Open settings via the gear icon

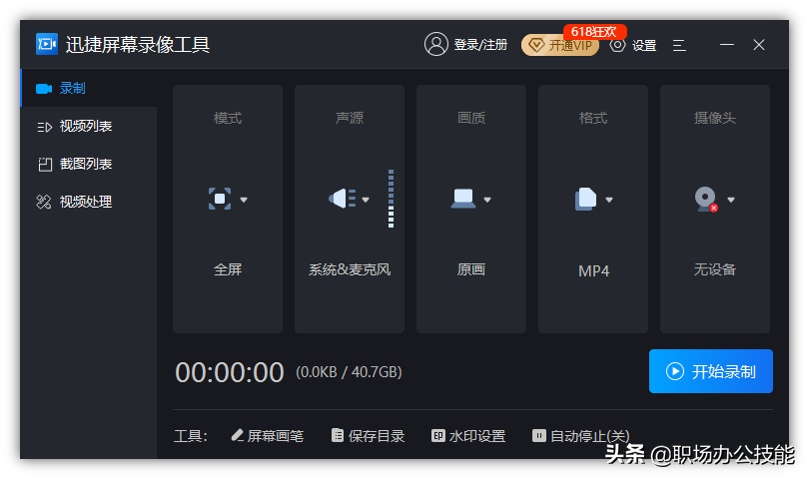click(x=617, y=45)
